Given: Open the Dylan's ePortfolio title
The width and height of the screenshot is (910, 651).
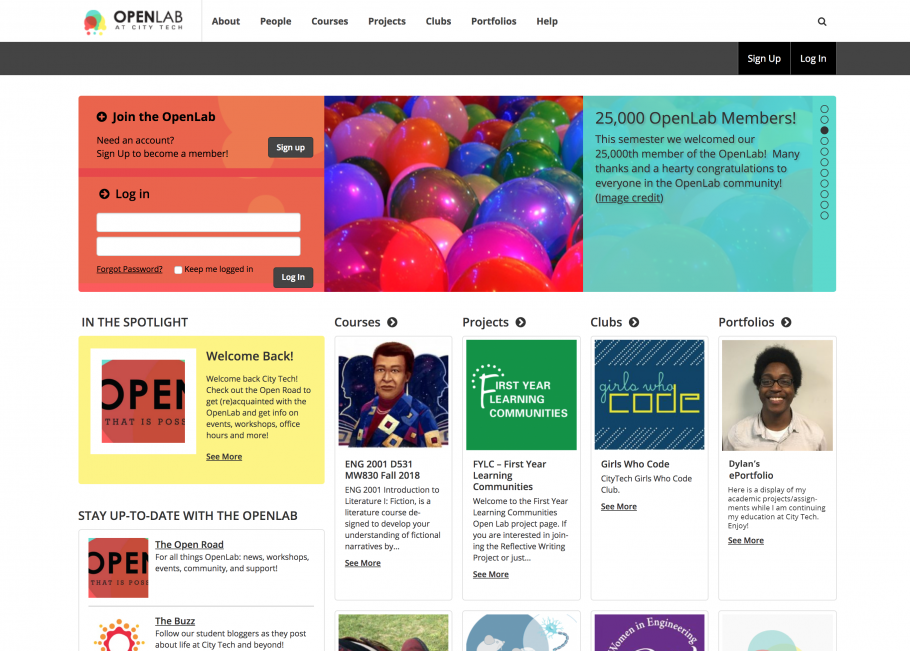Looking at the screenshot, I should 751,469.
